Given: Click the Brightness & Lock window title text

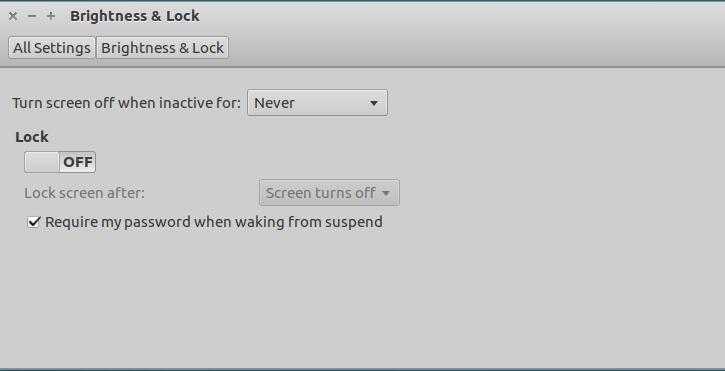Looking at the screenshot, I should pos(135,16).
